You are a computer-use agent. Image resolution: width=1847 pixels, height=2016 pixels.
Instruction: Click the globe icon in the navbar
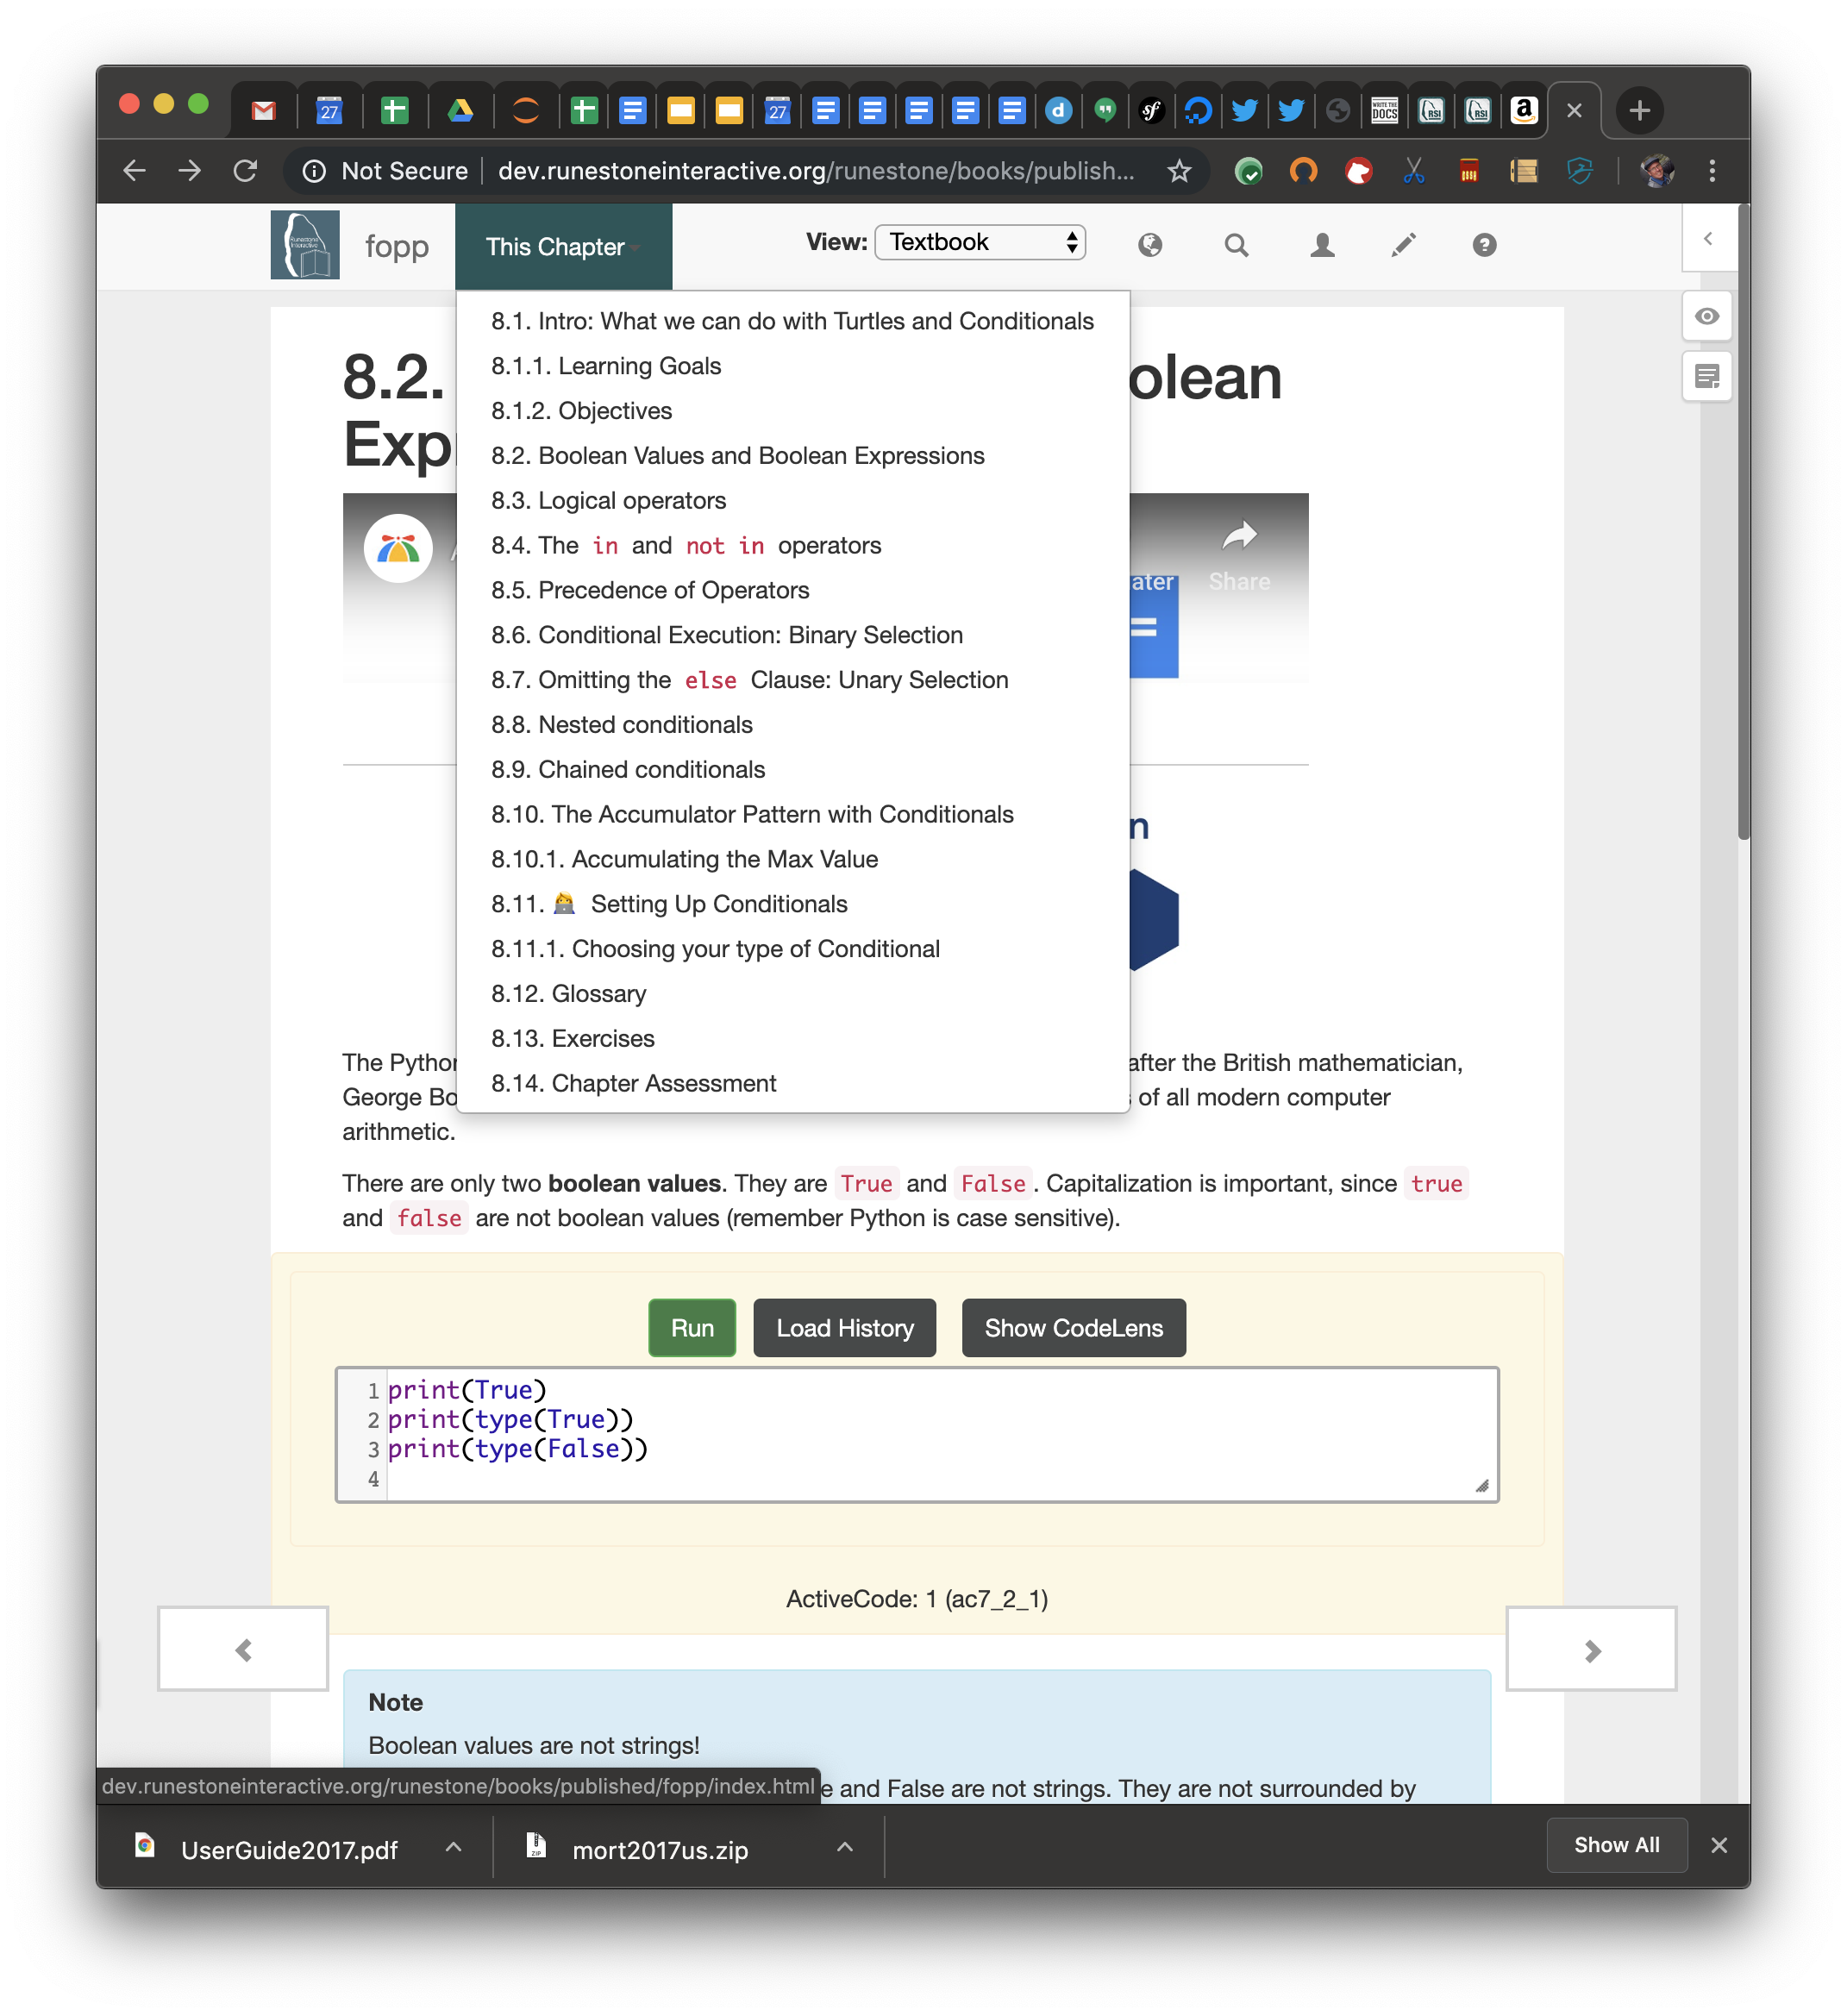1149,245
